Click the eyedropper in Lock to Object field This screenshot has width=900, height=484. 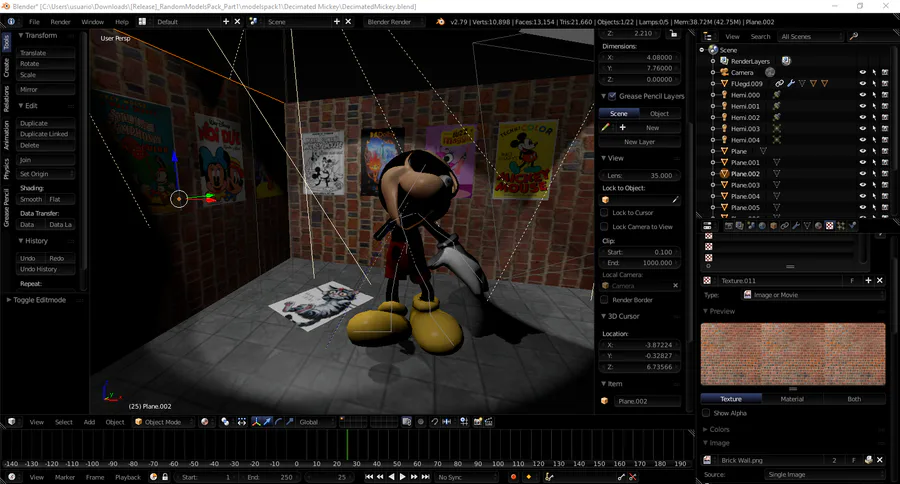tap(675, 200)
